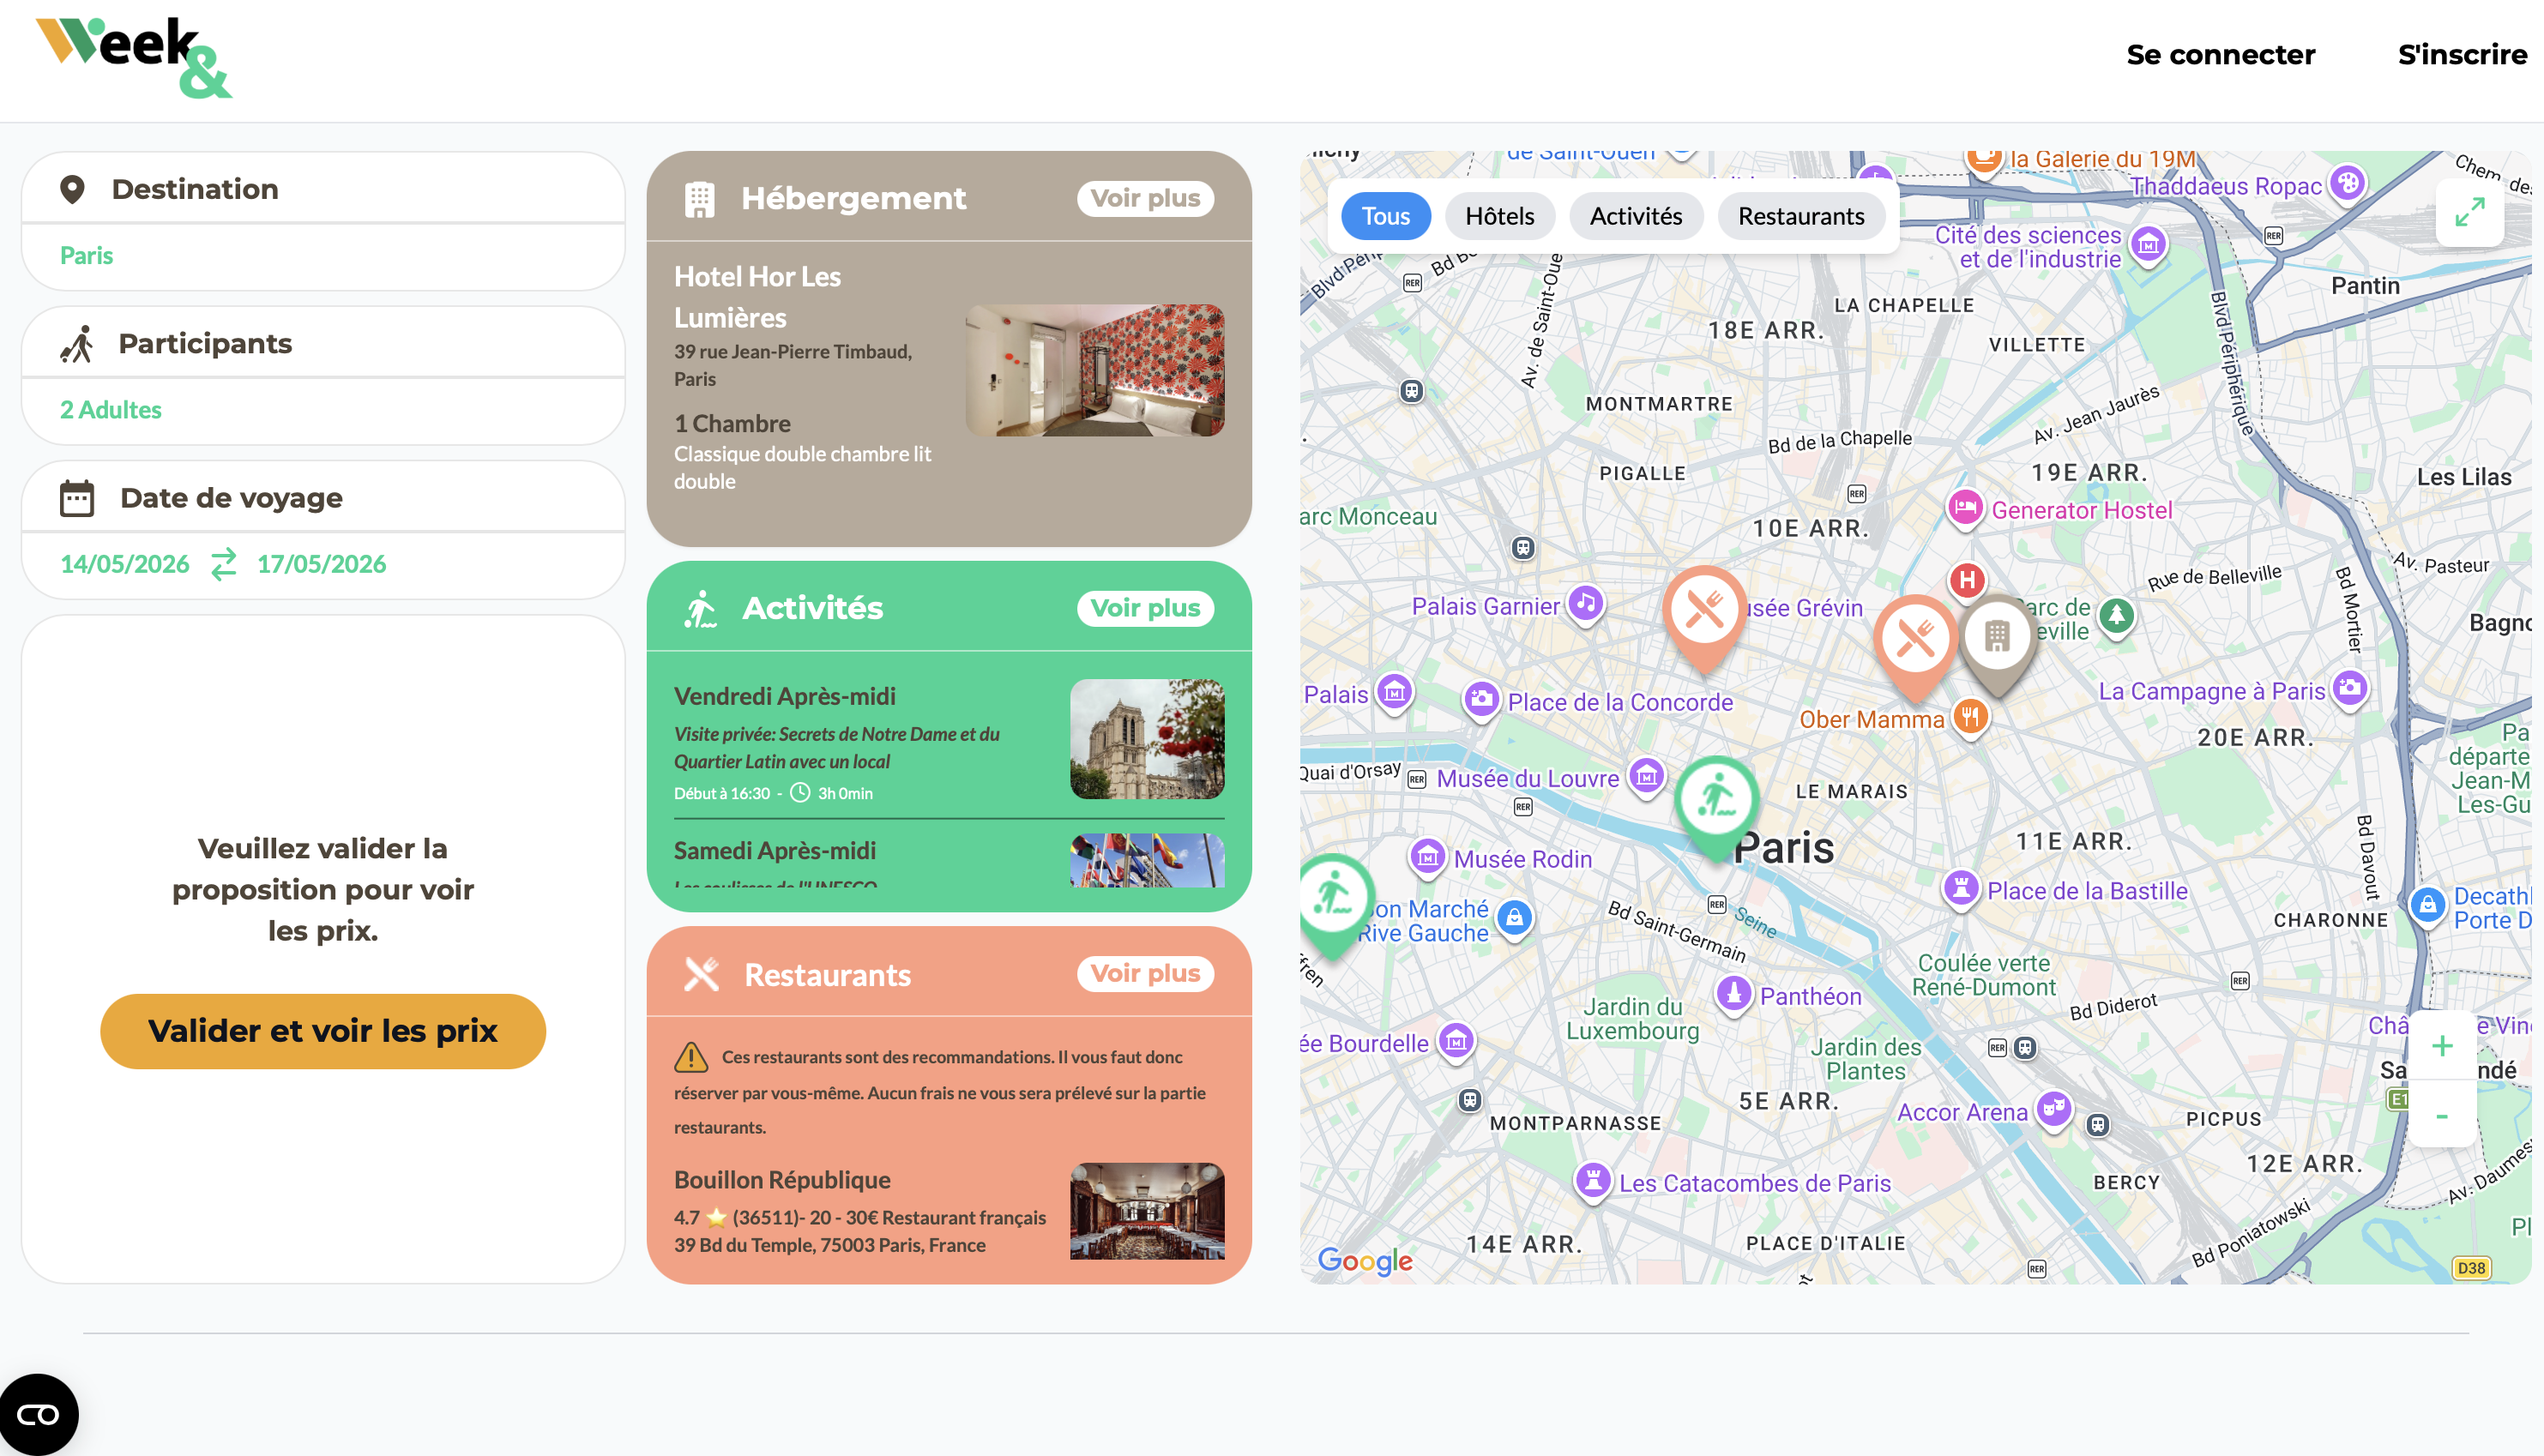Edit the 2 Adultes participants field

(x=323, y=410)
